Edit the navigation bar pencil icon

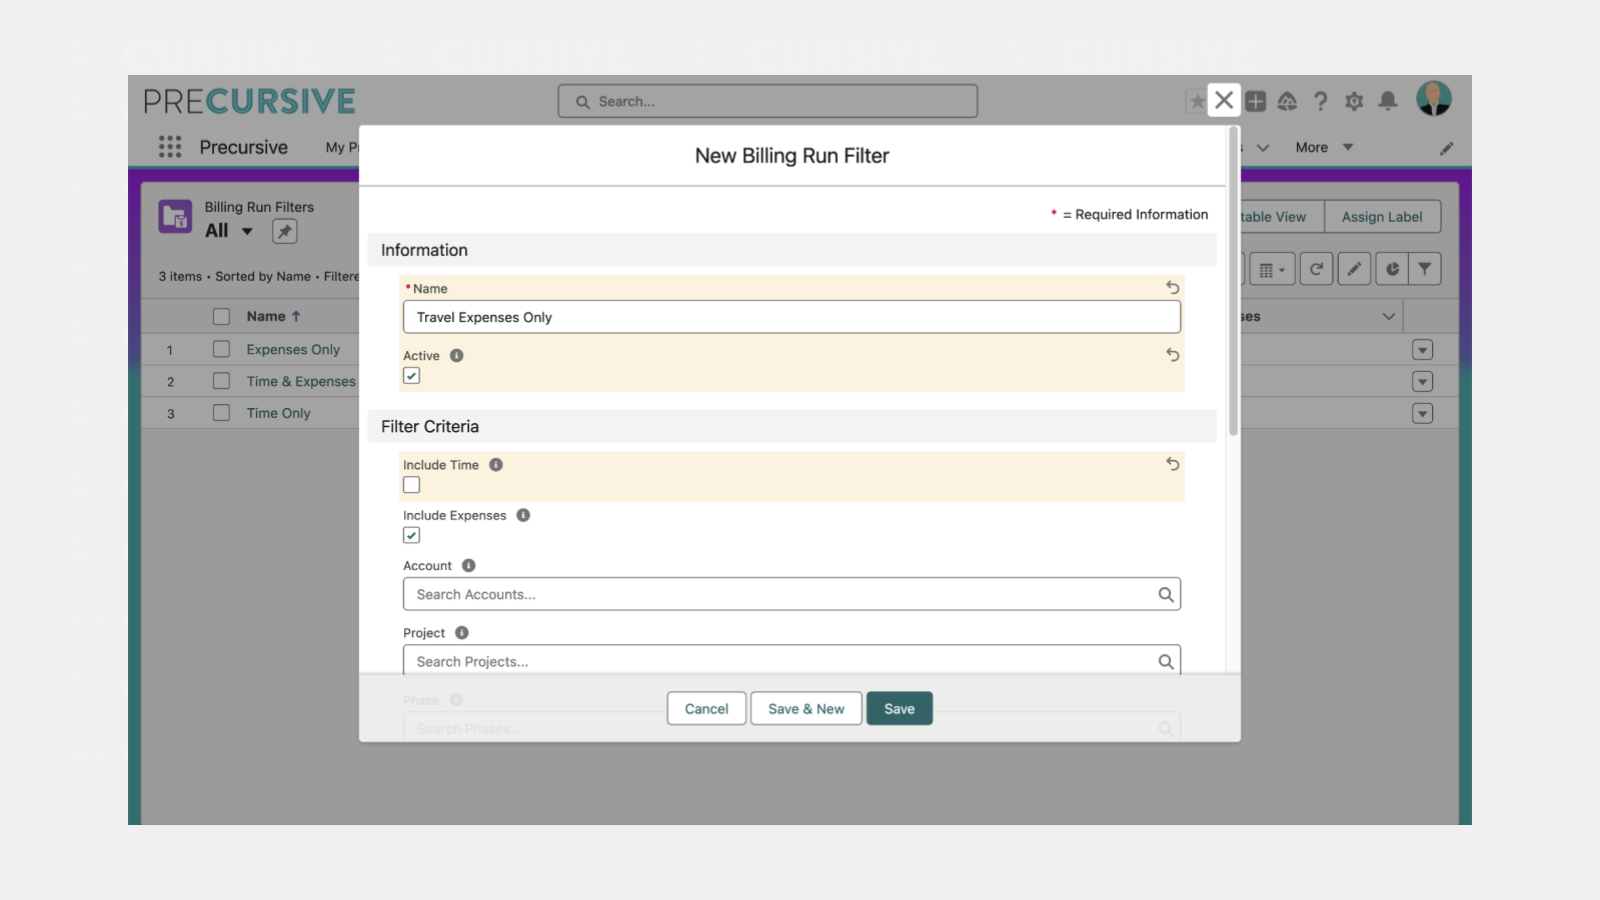tap(1447, 148)
